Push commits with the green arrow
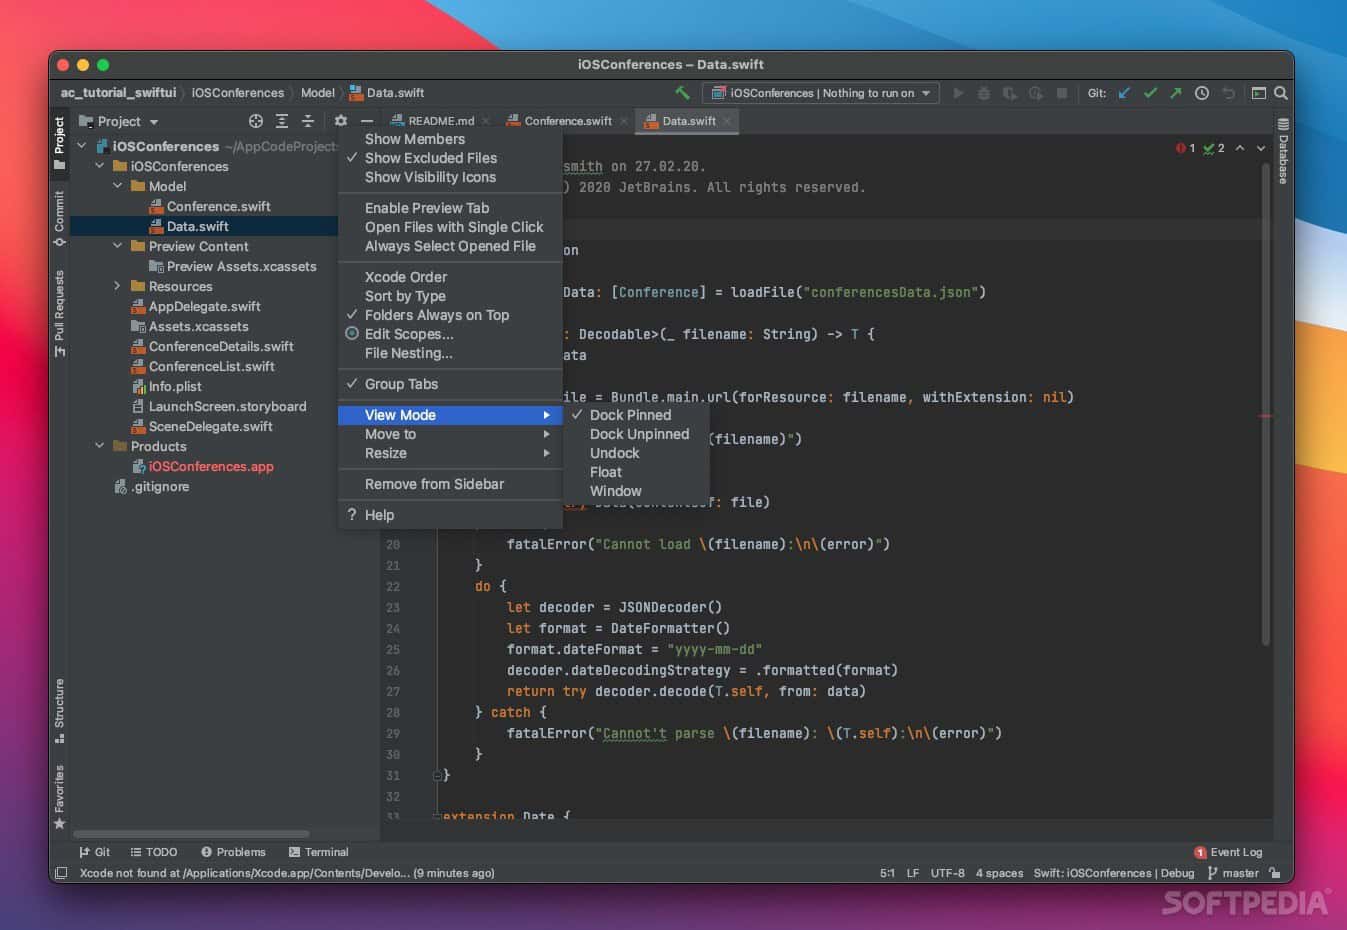Screen dimensions: 1347x930 [1175, 93]
